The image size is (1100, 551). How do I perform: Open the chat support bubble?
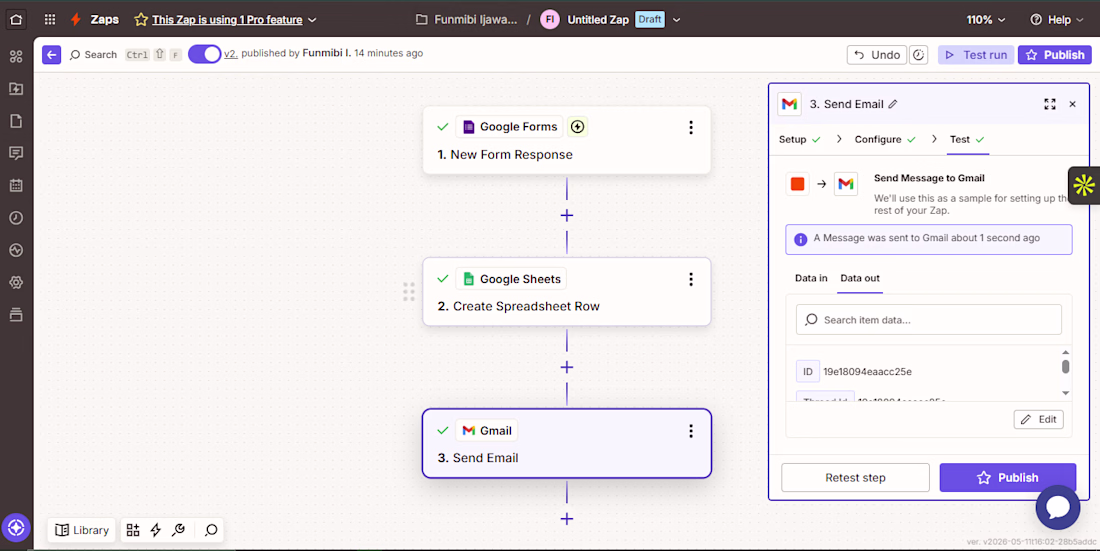(x=1057, y=507)
